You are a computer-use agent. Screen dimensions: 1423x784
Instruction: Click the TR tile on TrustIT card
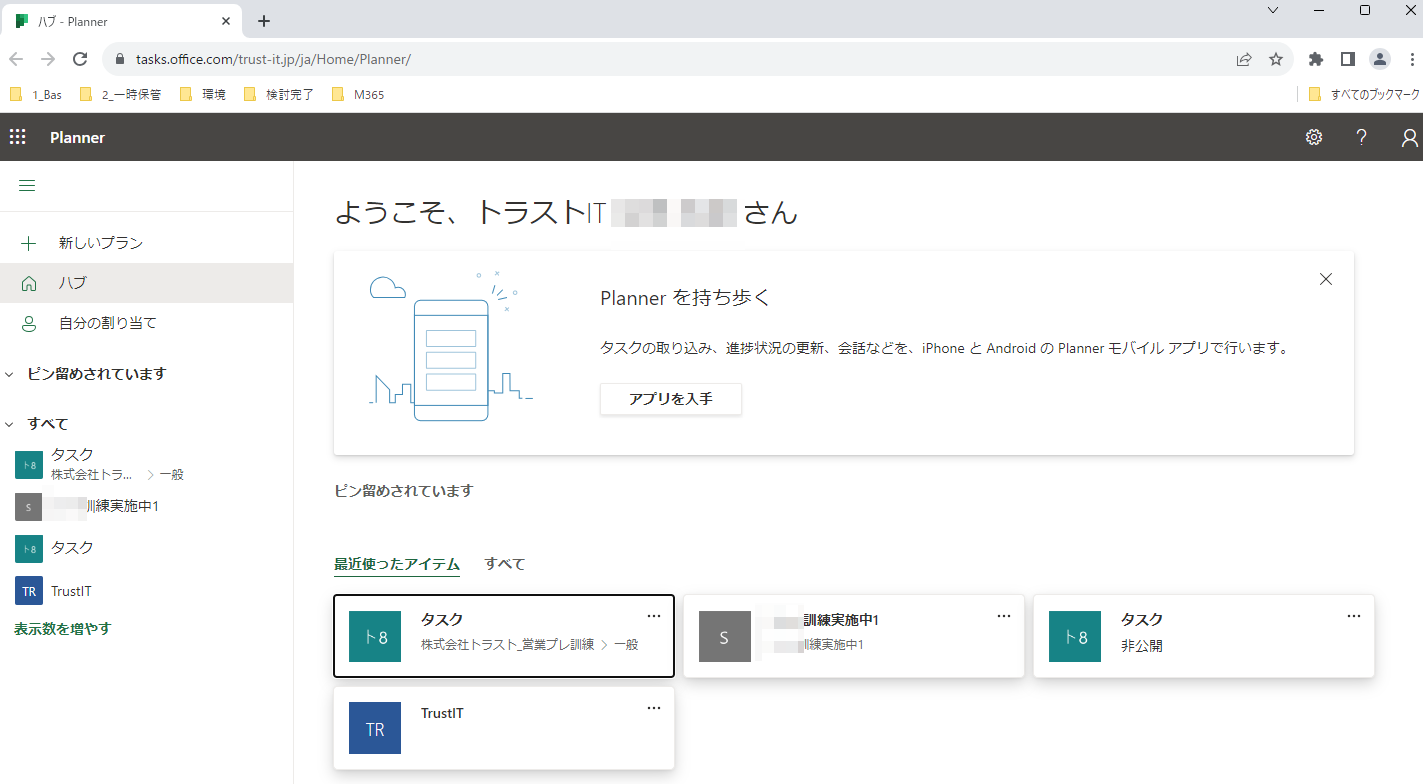[375, 728]
